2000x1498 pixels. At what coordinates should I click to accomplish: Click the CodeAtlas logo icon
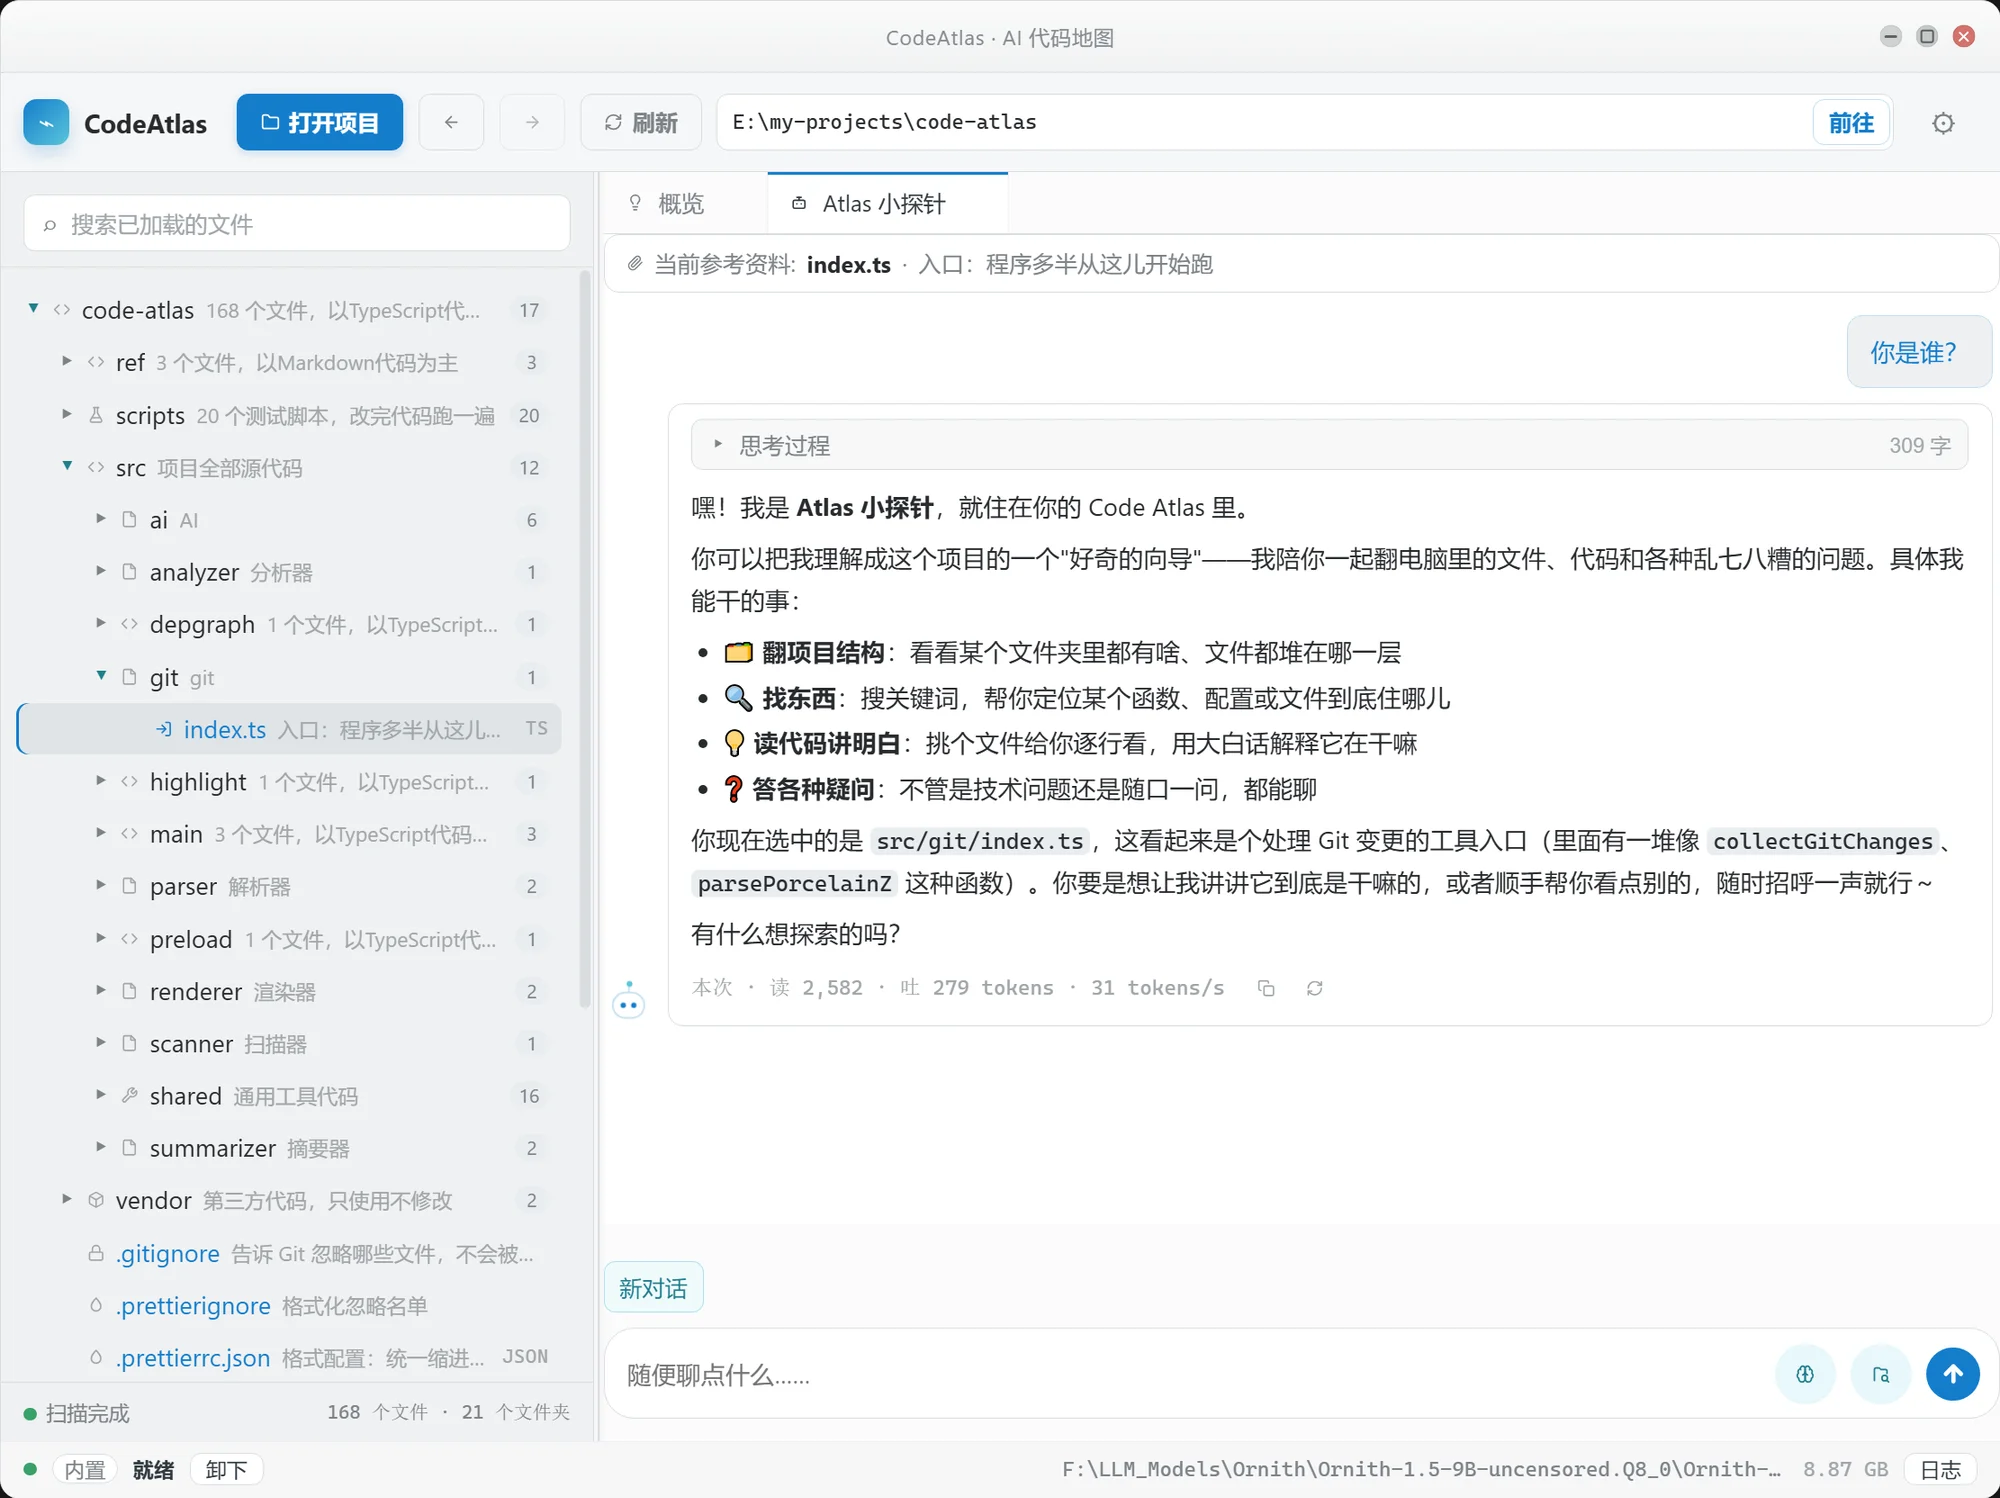coord(46,122)
